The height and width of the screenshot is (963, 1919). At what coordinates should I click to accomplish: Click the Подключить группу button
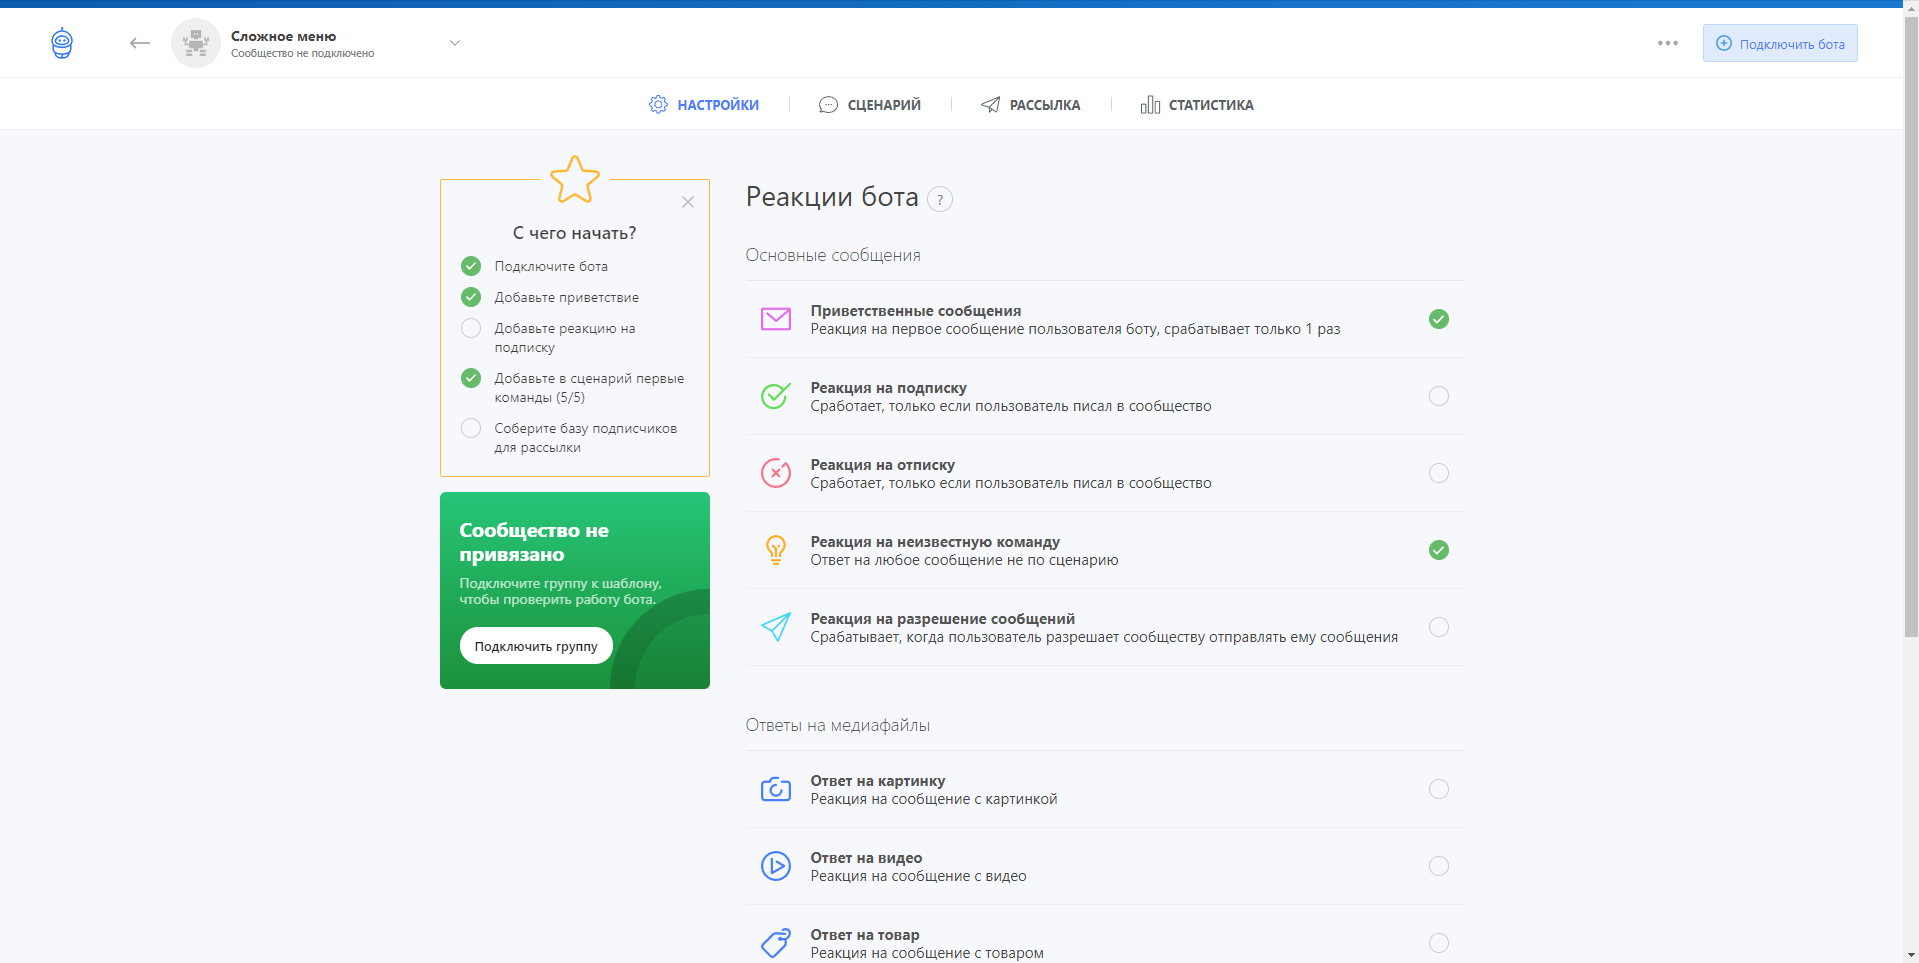pyautogui.click(x=536, y=646)
